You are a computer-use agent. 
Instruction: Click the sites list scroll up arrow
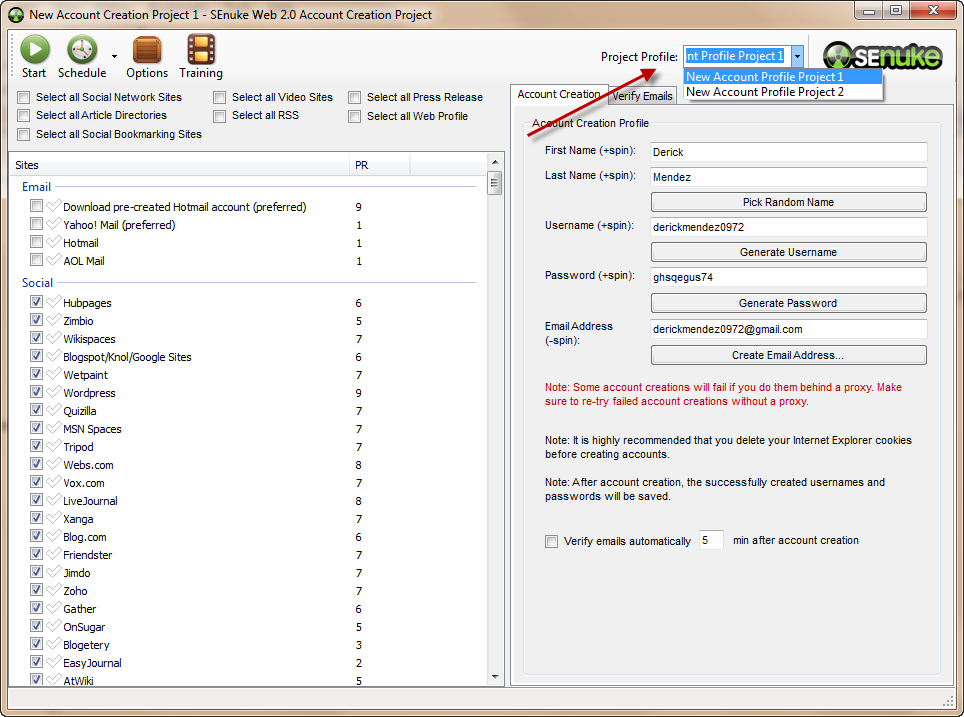click(495, 162)
